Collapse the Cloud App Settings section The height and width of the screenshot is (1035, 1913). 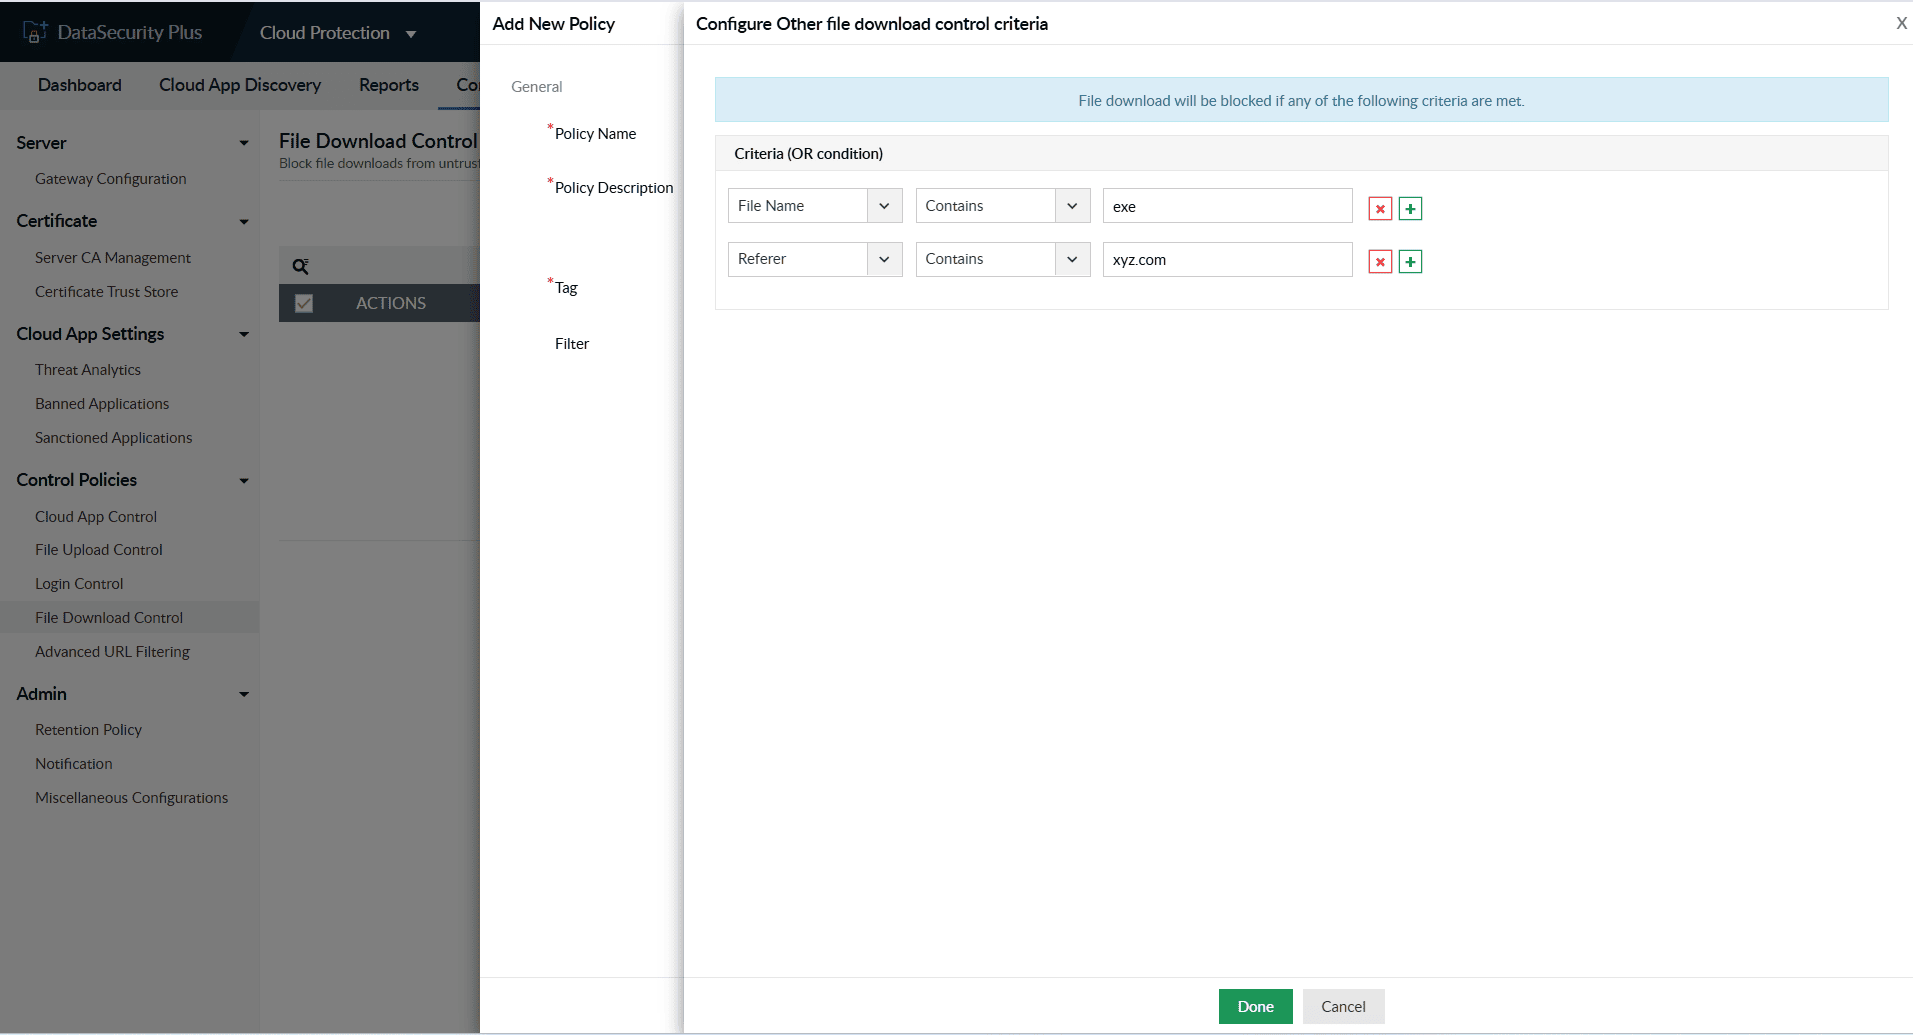point(244,334)
